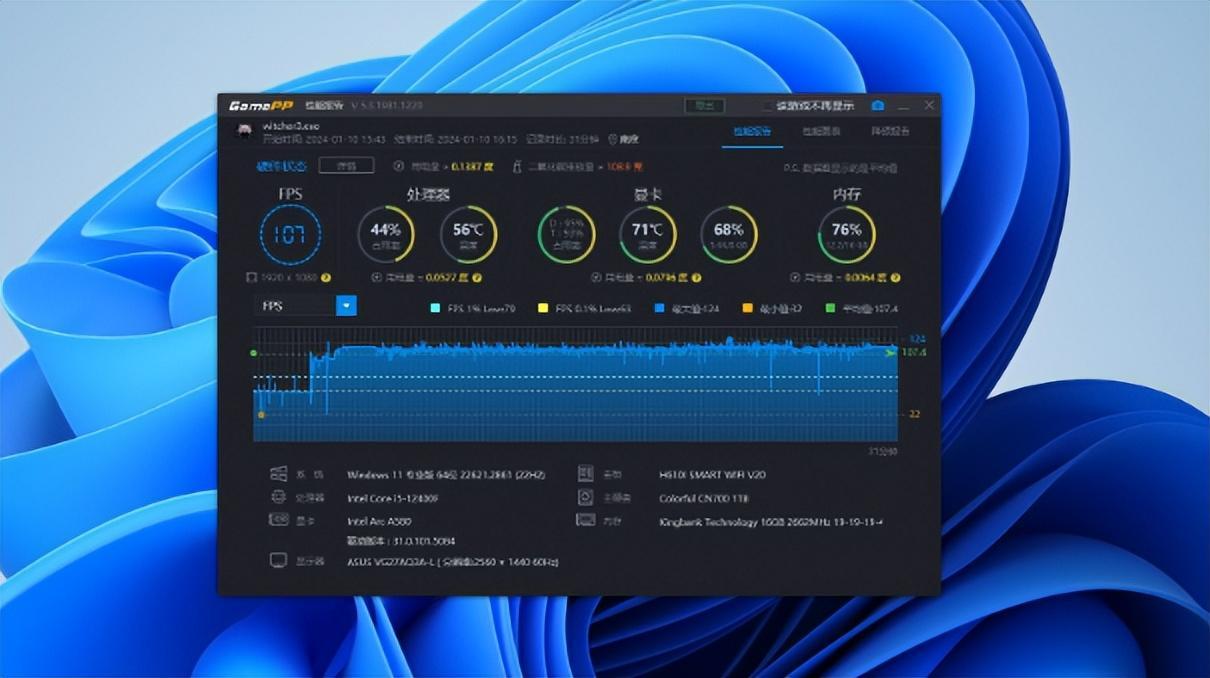Click the 22 minimum label on chart axis
The height and width of the screenshot is (678, 1210).
tap(915, 414)
